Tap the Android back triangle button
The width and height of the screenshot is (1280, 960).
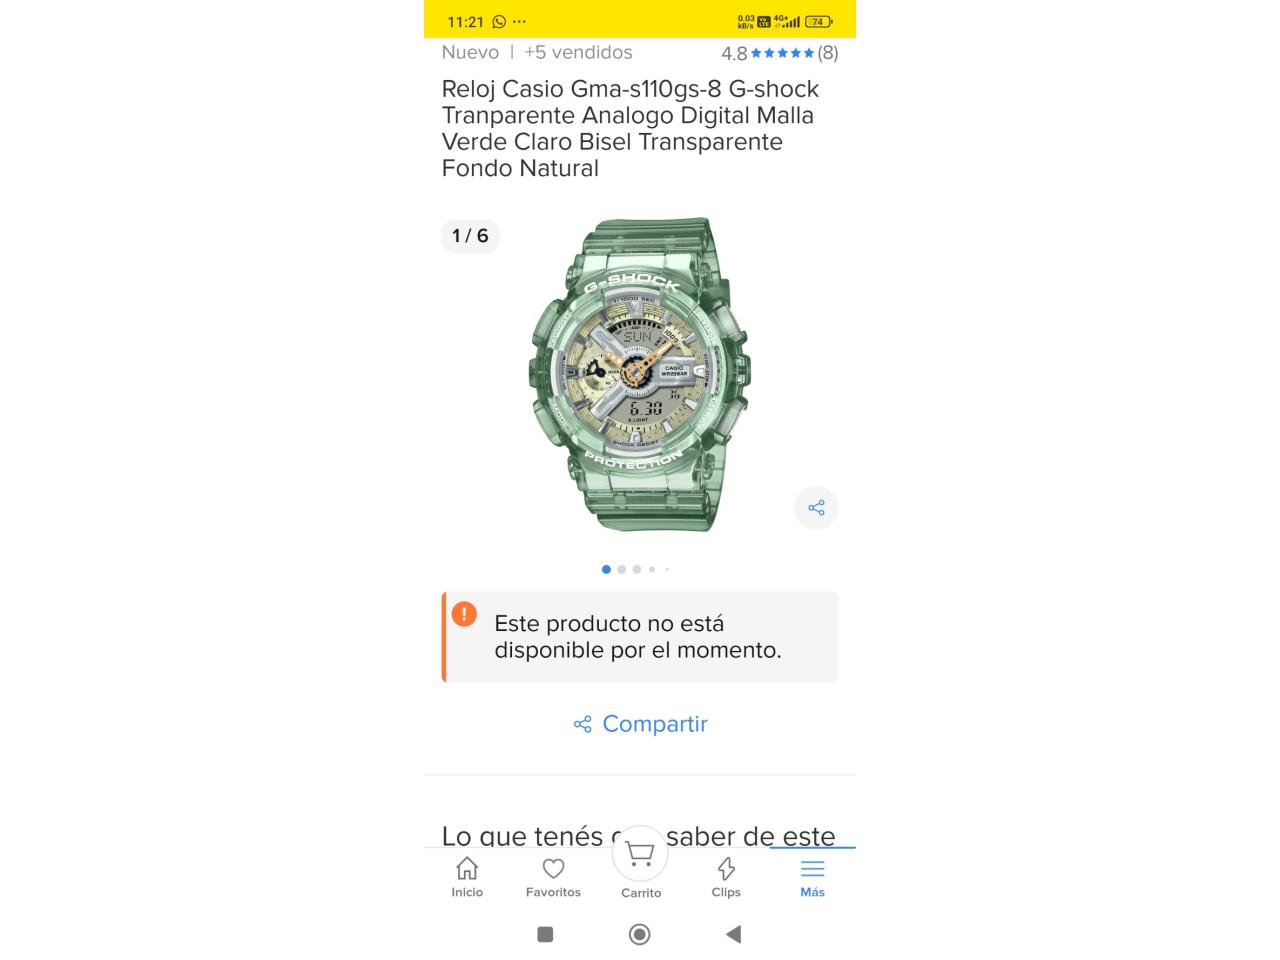[733, 934]
